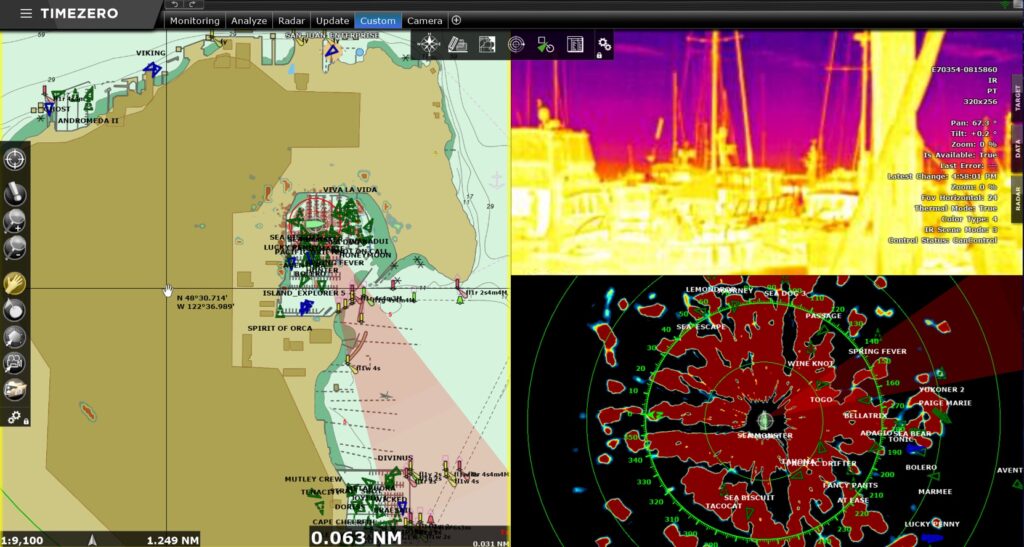The width and height of the screenshot is (1024, 547).
Task: Click the 1.249 NM range readout
Action: click(x=172, y=540)
